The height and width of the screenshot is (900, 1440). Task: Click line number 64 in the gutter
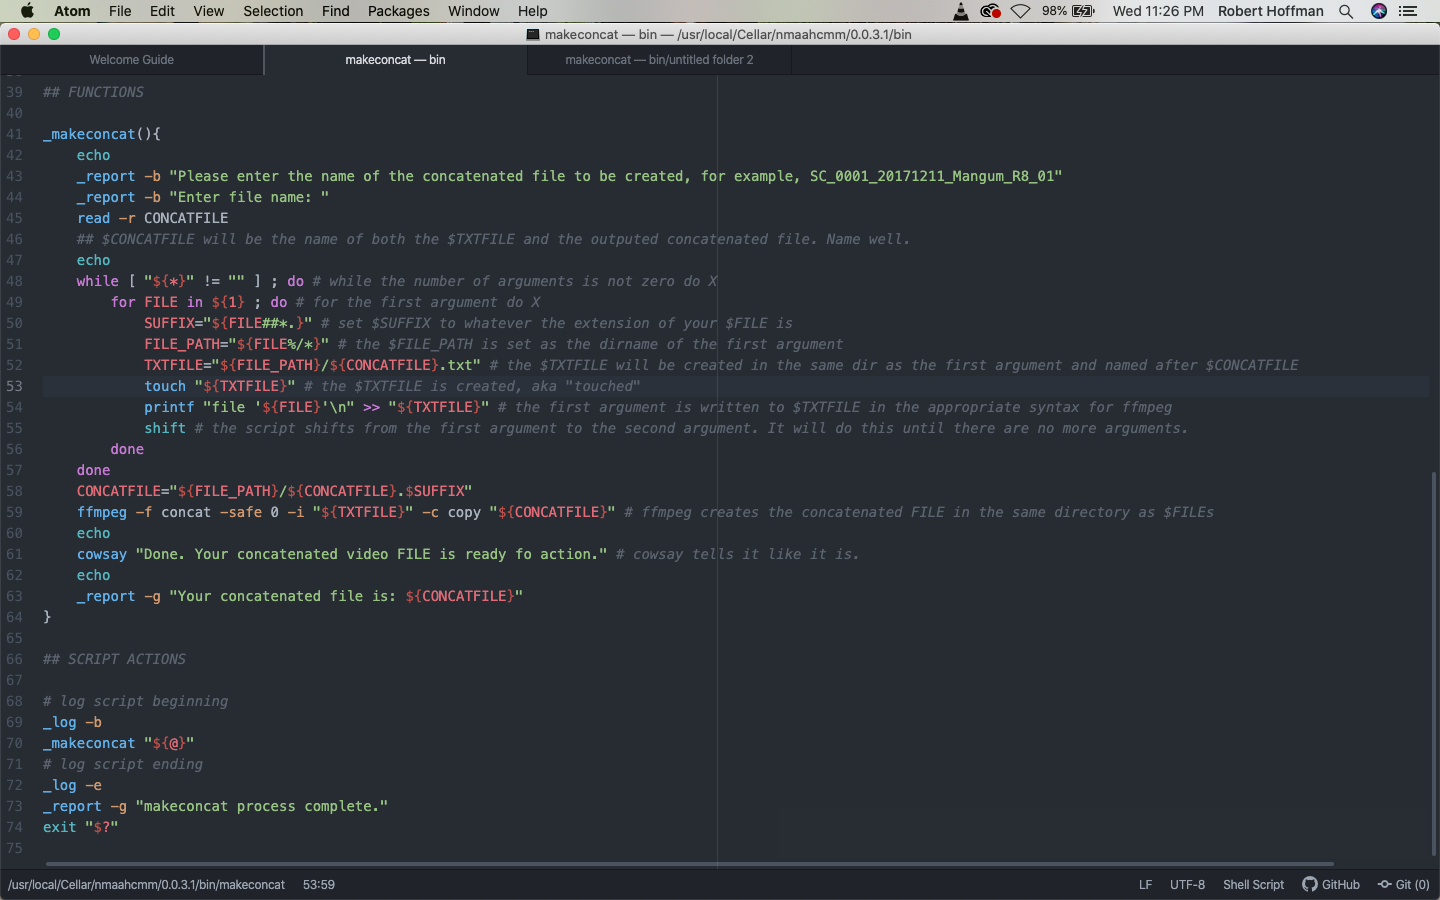tap(14, 617)
